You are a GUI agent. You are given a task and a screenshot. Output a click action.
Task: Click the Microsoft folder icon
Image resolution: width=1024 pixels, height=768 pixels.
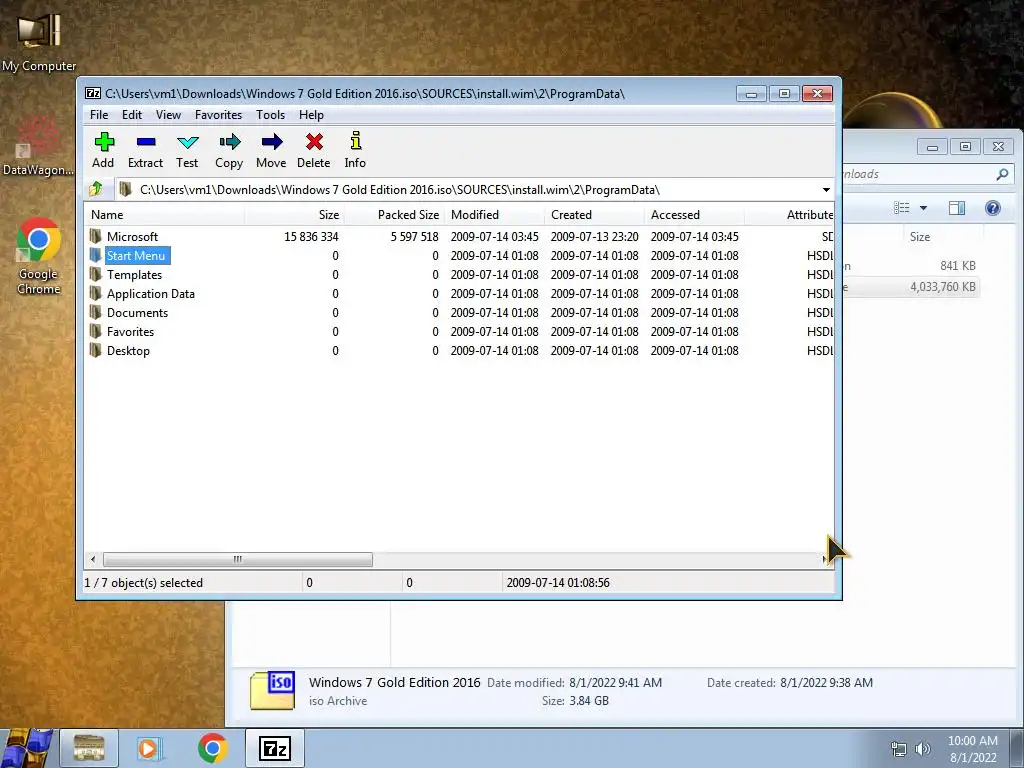point(95,236)
